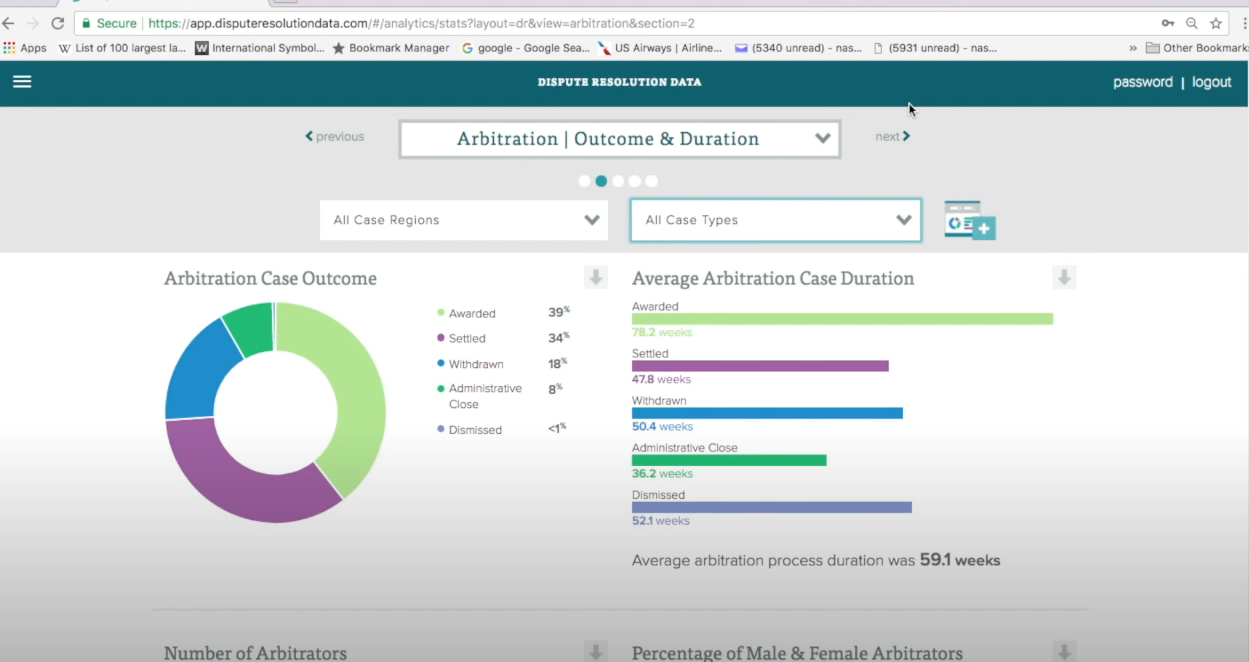Download the Average Arbitration Case Duration chart
This screenshot has height=662, width=1249.
(x=1064, y=278)
